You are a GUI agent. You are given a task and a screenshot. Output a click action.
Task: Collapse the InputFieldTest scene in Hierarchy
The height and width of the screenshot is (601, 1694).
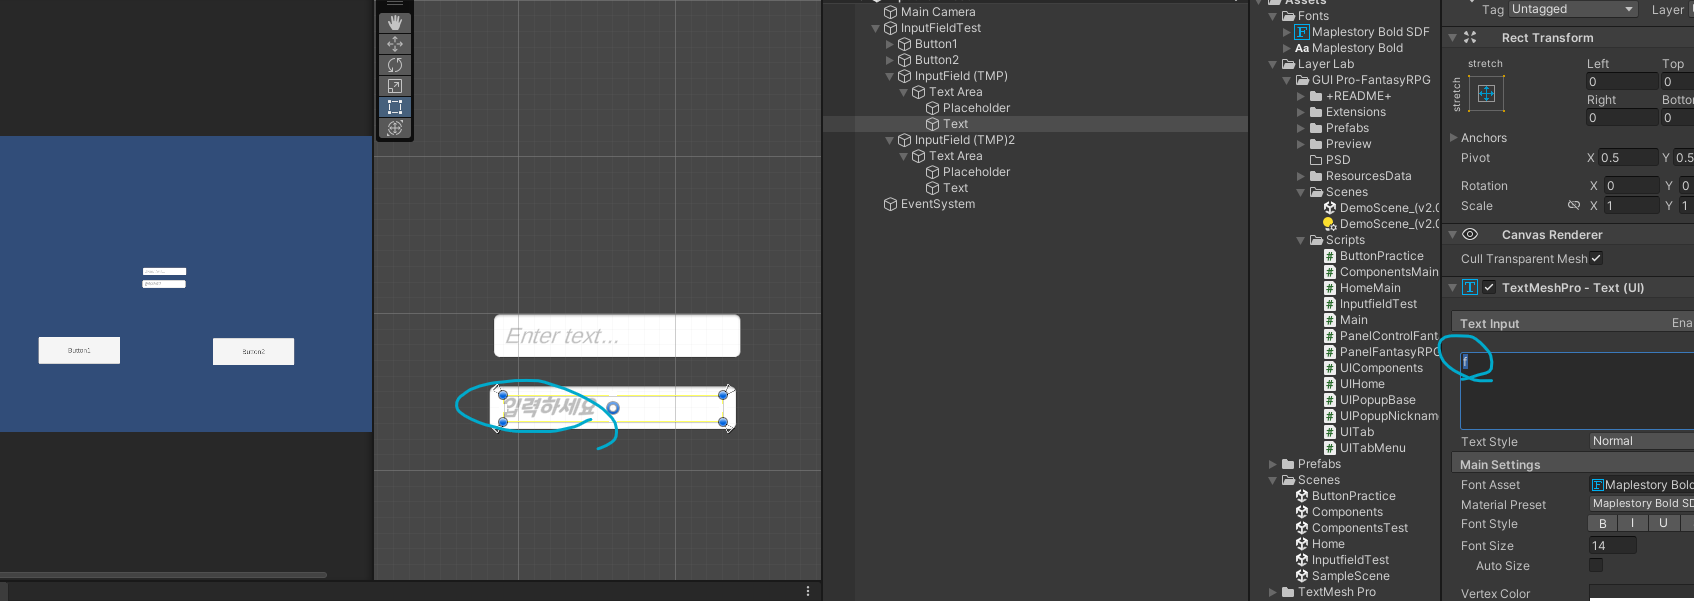(876, 28)
